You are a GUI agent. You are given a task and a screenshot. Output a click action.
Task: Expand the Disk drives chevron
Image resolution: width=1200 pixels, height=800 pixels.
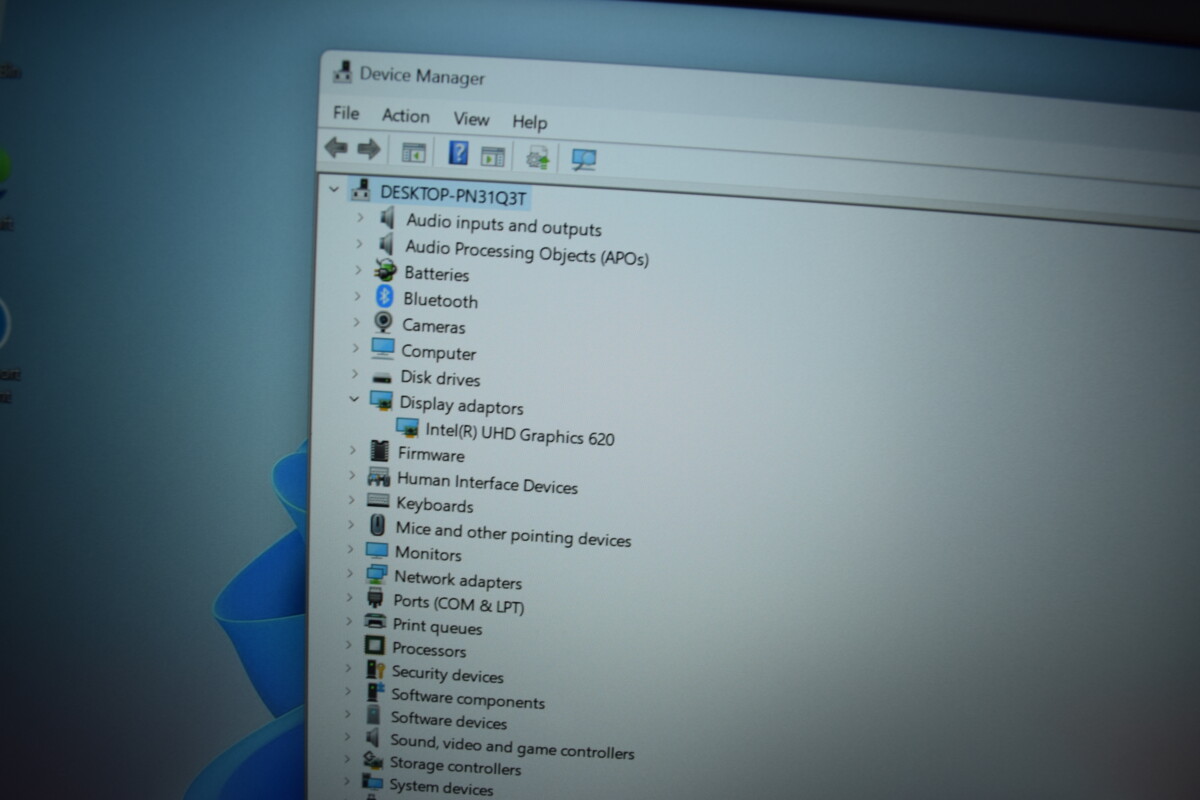click(x=355, y=374)
